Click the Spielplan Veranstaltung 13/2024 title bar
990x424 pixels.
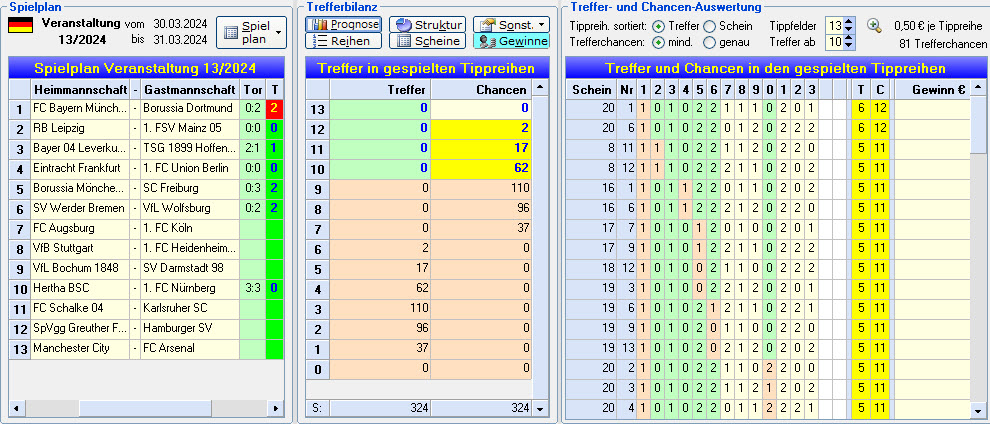point(146,68)
